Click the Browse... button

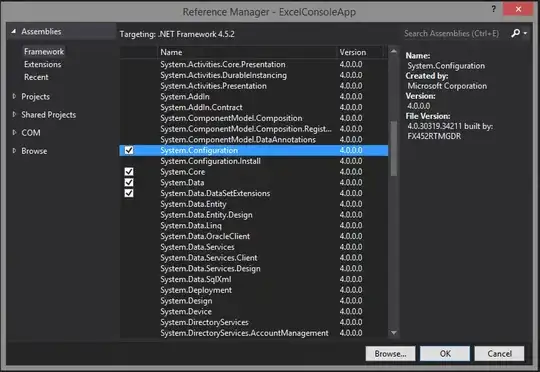pyautogui.click(x=390, y=354)
